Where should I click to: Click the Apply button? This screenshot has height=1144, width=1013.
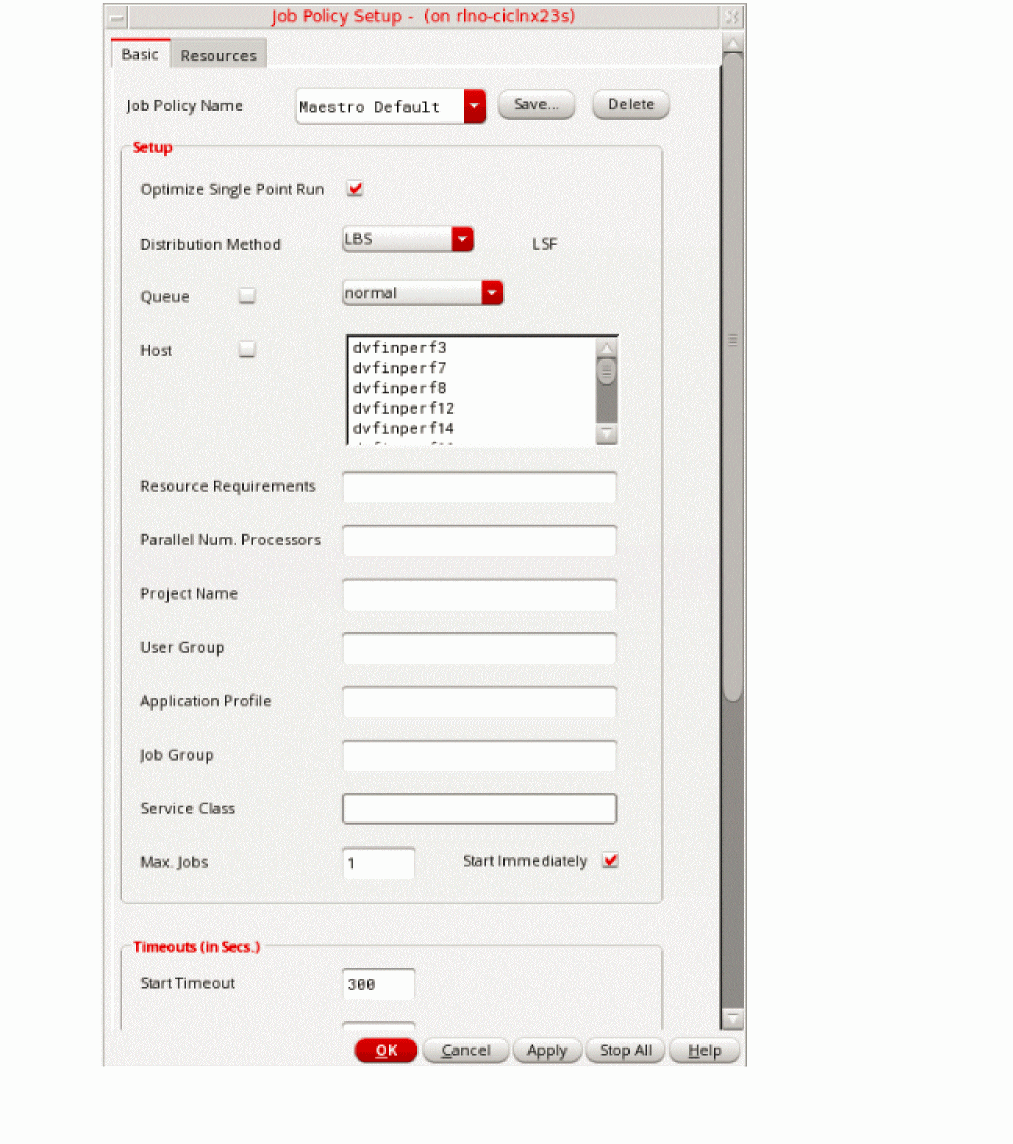click(x=547, y=1051)
